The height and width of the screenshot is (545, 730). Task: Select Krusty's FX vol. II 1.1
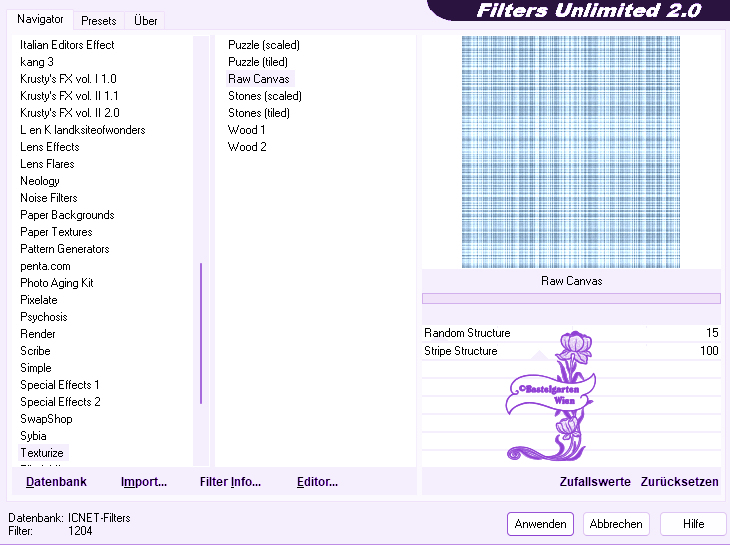[x=69, y=96]
